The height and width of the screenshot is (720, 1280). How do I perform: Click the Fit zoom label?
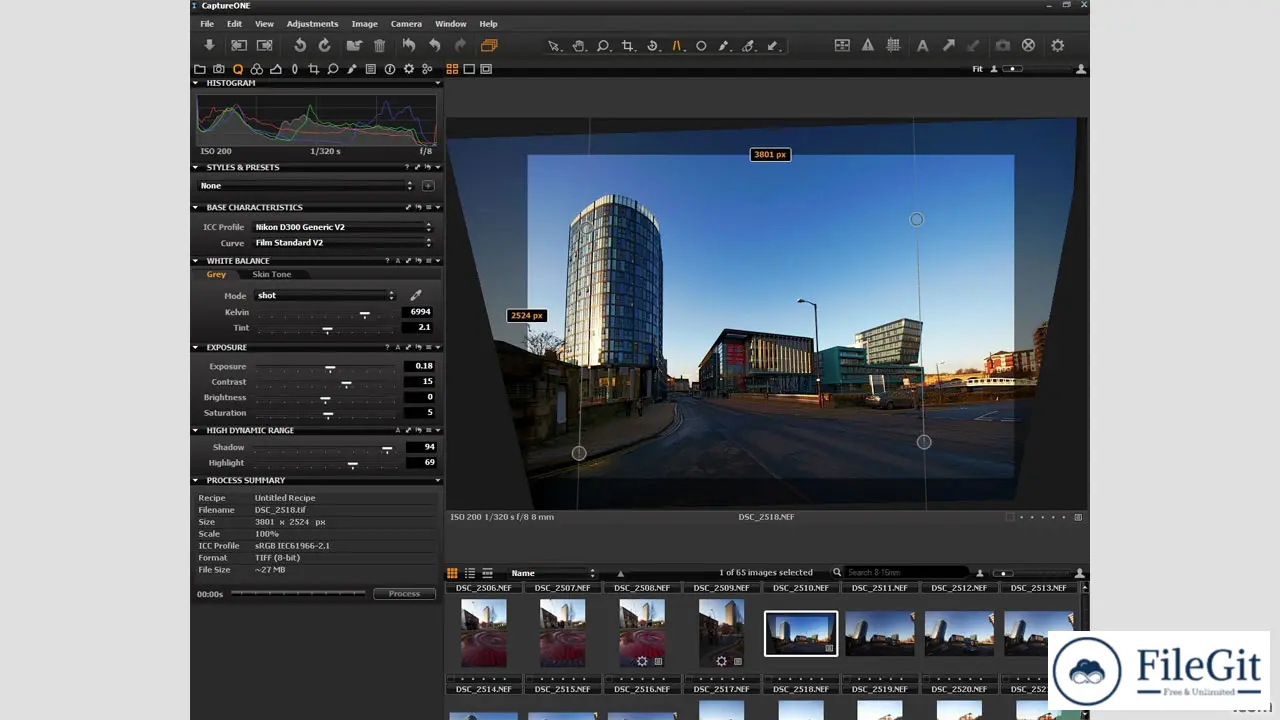pos(977,69)
